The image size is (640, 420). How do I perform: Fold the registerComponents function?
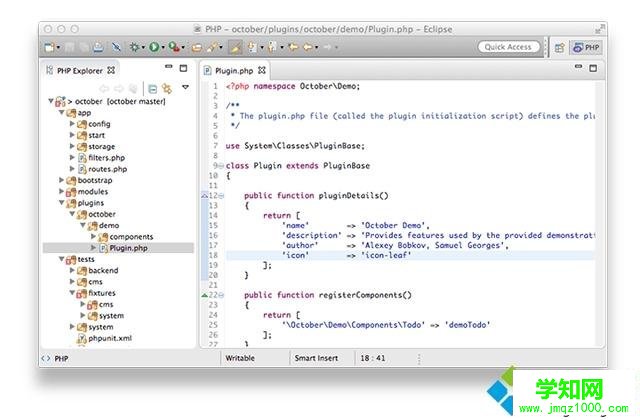[221, 295]
